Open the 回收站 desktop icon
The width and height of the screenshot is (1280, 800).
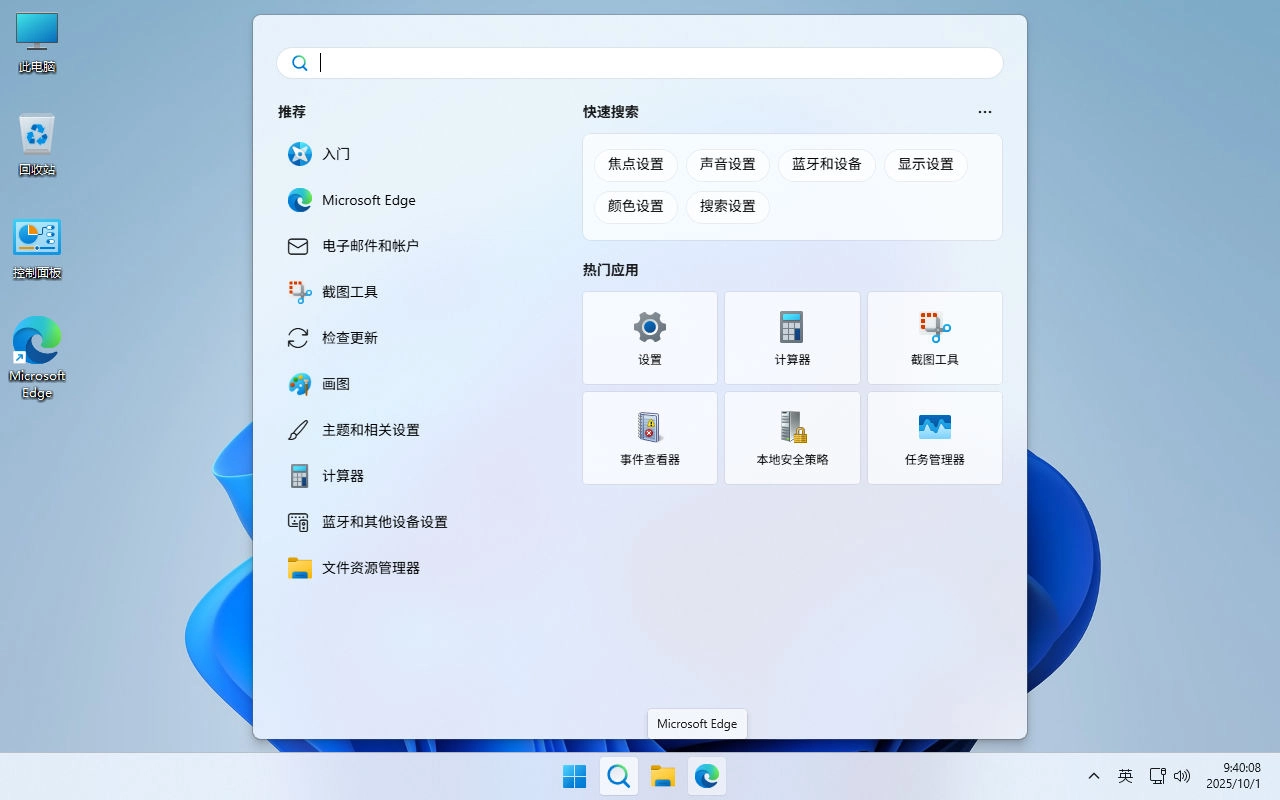(x=36, y=145)
